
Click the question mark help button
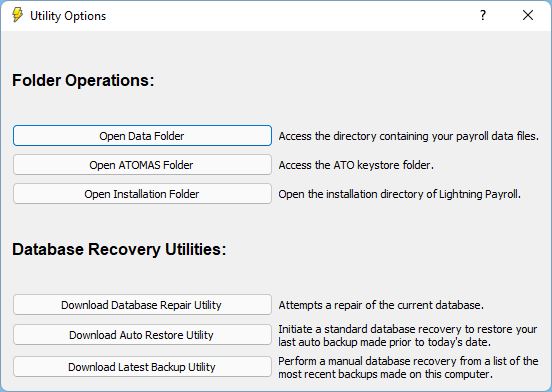pyautogui.click(x=483, y=15)
